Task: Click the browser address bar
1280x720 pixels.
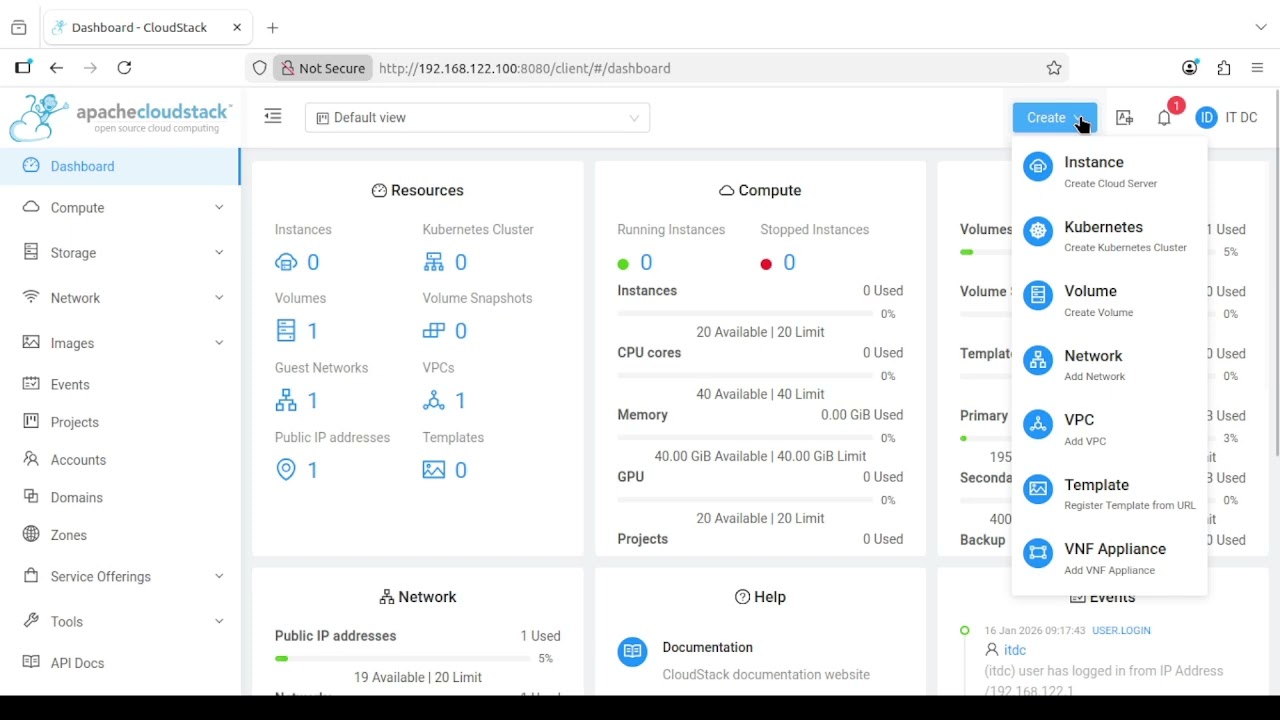Action: 657,68
